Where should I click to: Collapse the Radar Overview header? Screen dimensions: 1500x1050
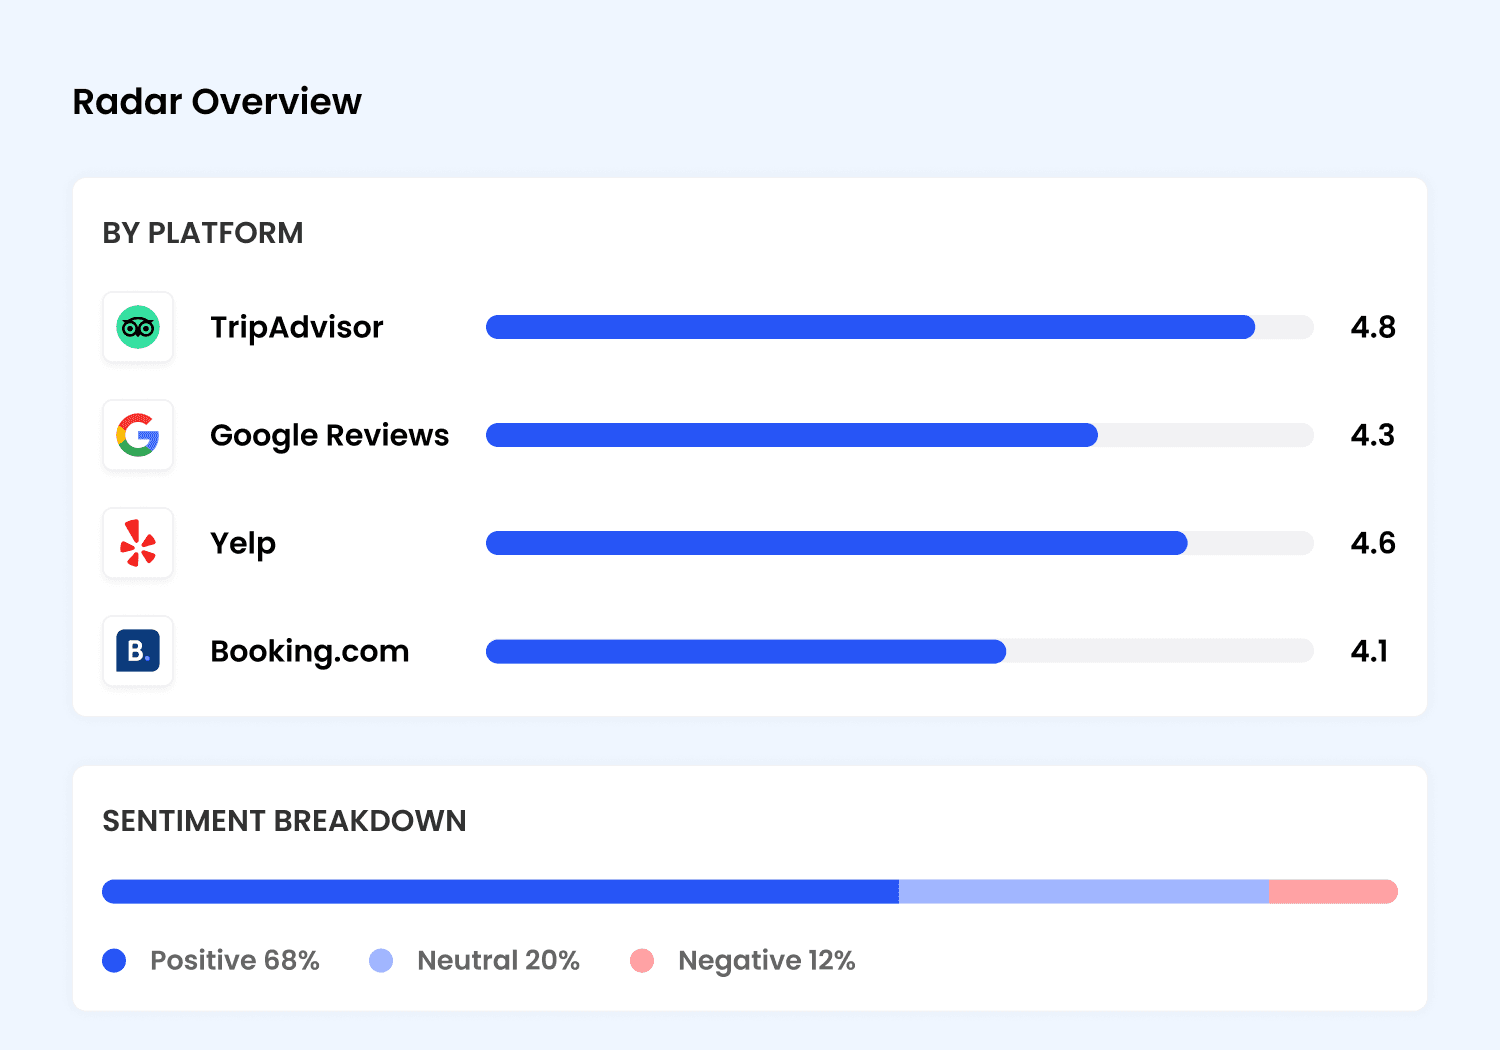pyautogui.click(x=216, y=101)
